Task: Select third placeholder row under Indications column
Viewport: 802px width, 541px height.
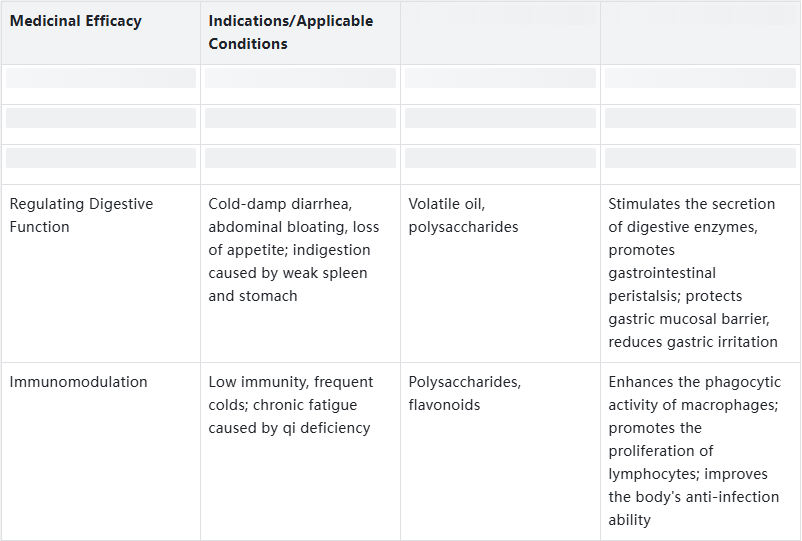Action: tap(300, 158)
